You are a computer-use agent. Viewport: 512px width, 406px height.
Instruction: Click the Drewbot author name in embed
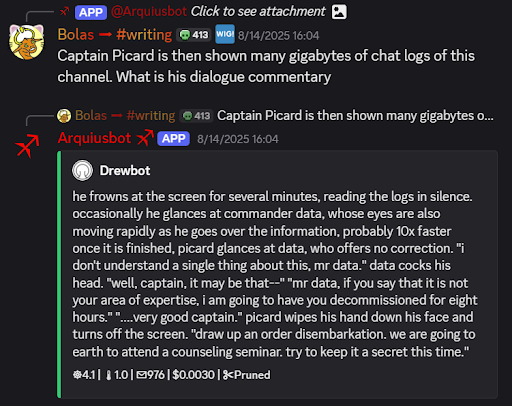[125, 171]
